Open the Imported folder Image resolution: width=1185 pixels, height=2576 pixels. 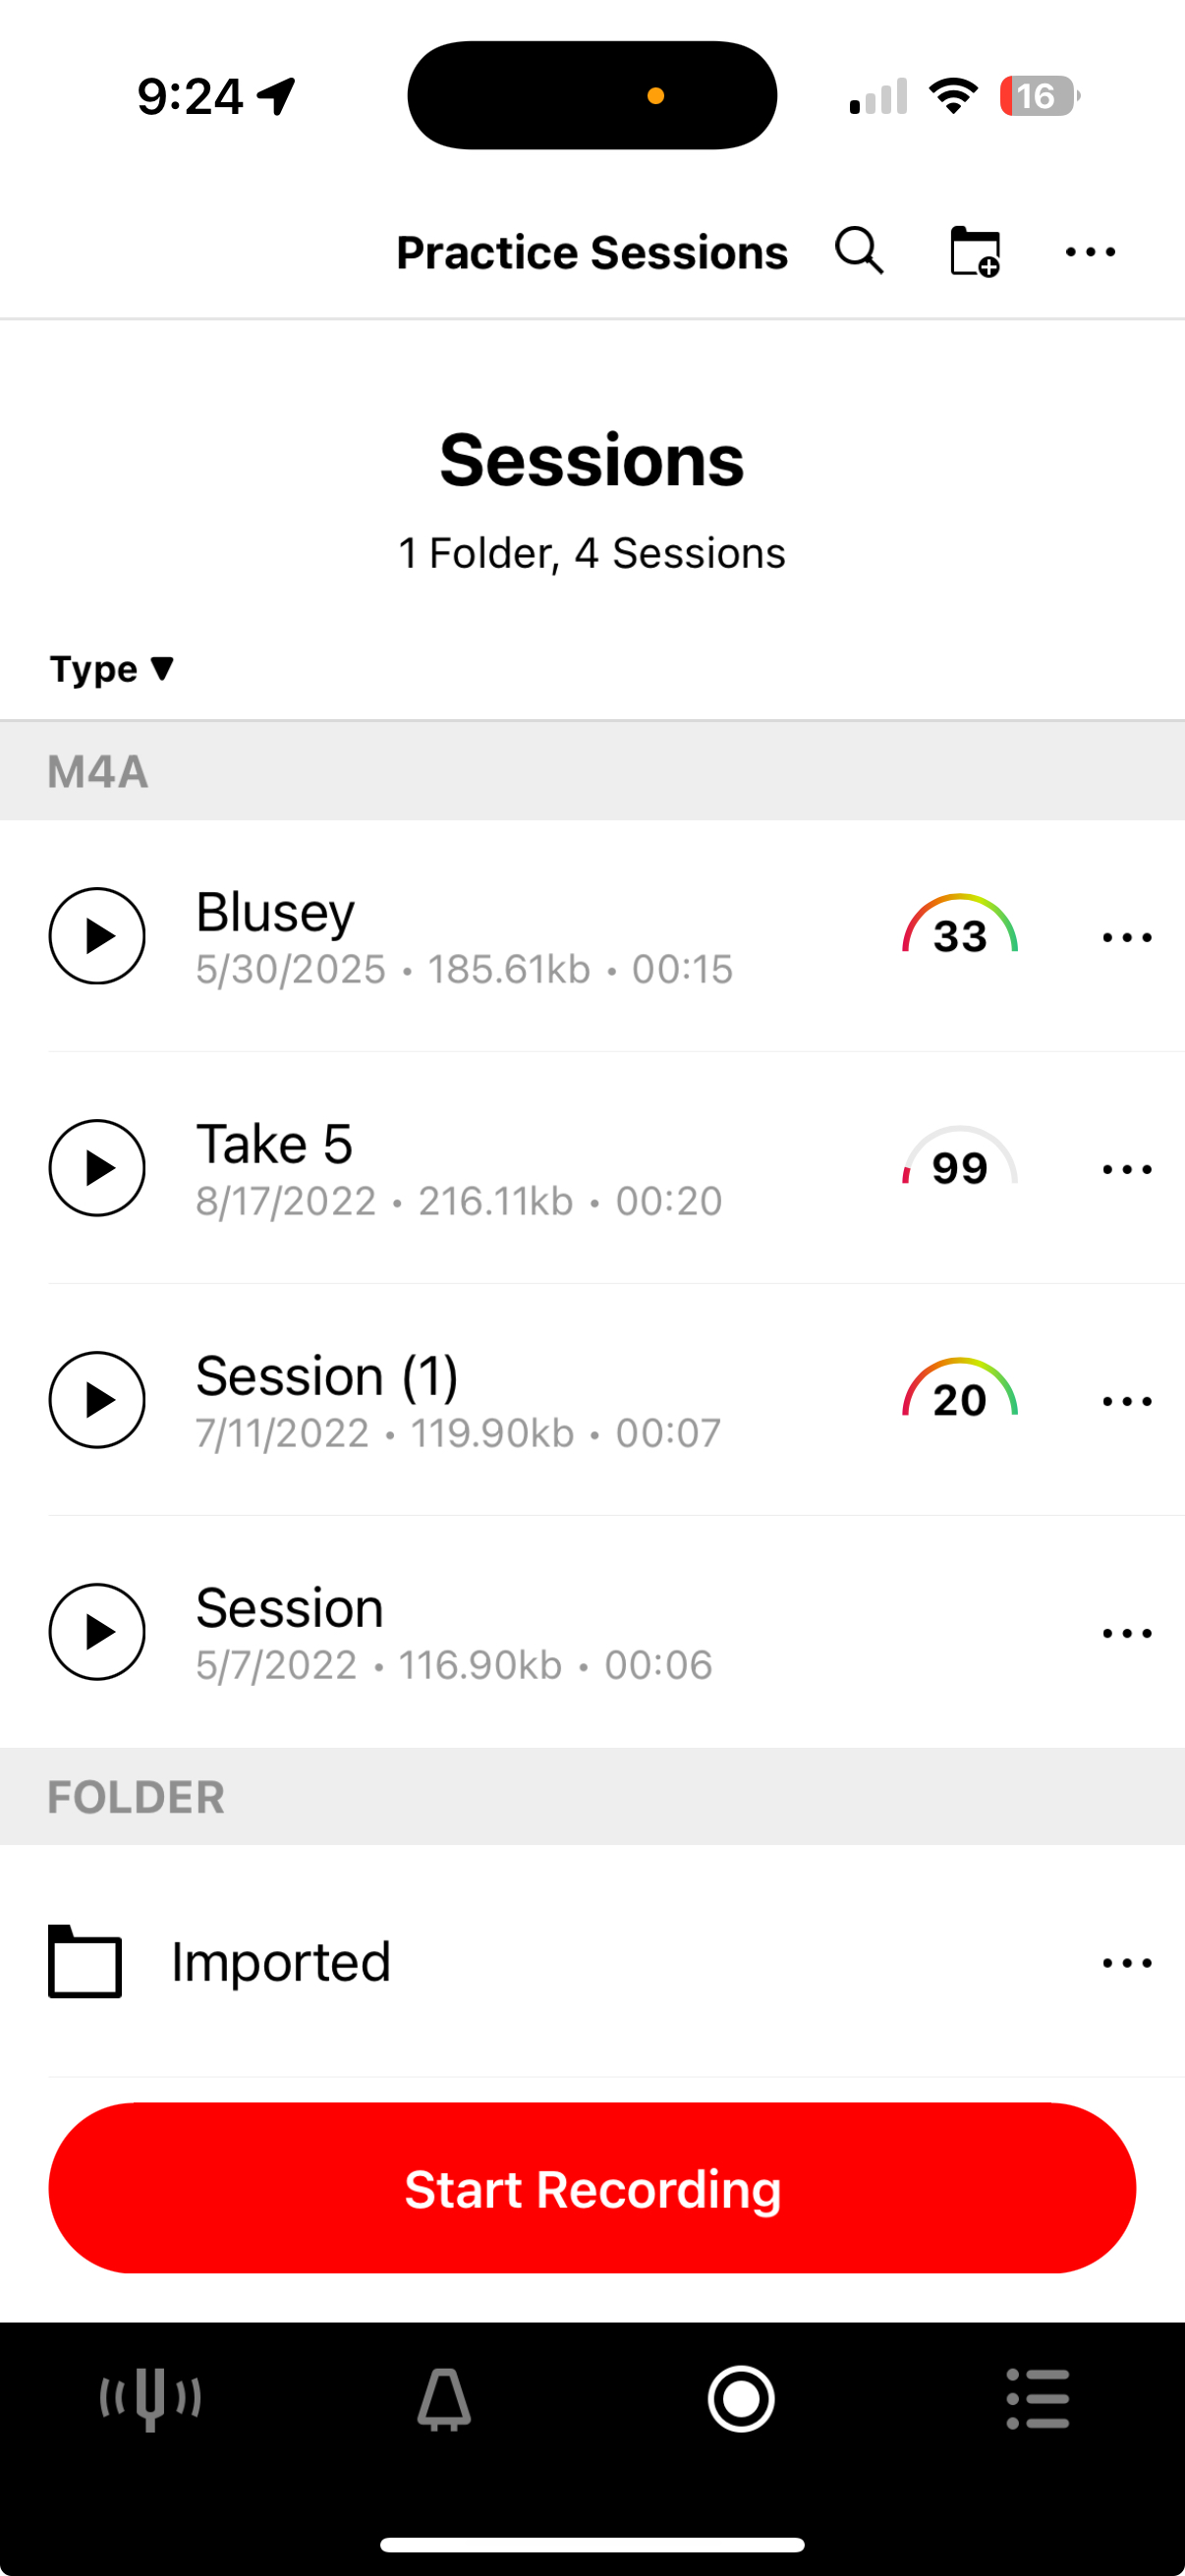[592, 1961]
